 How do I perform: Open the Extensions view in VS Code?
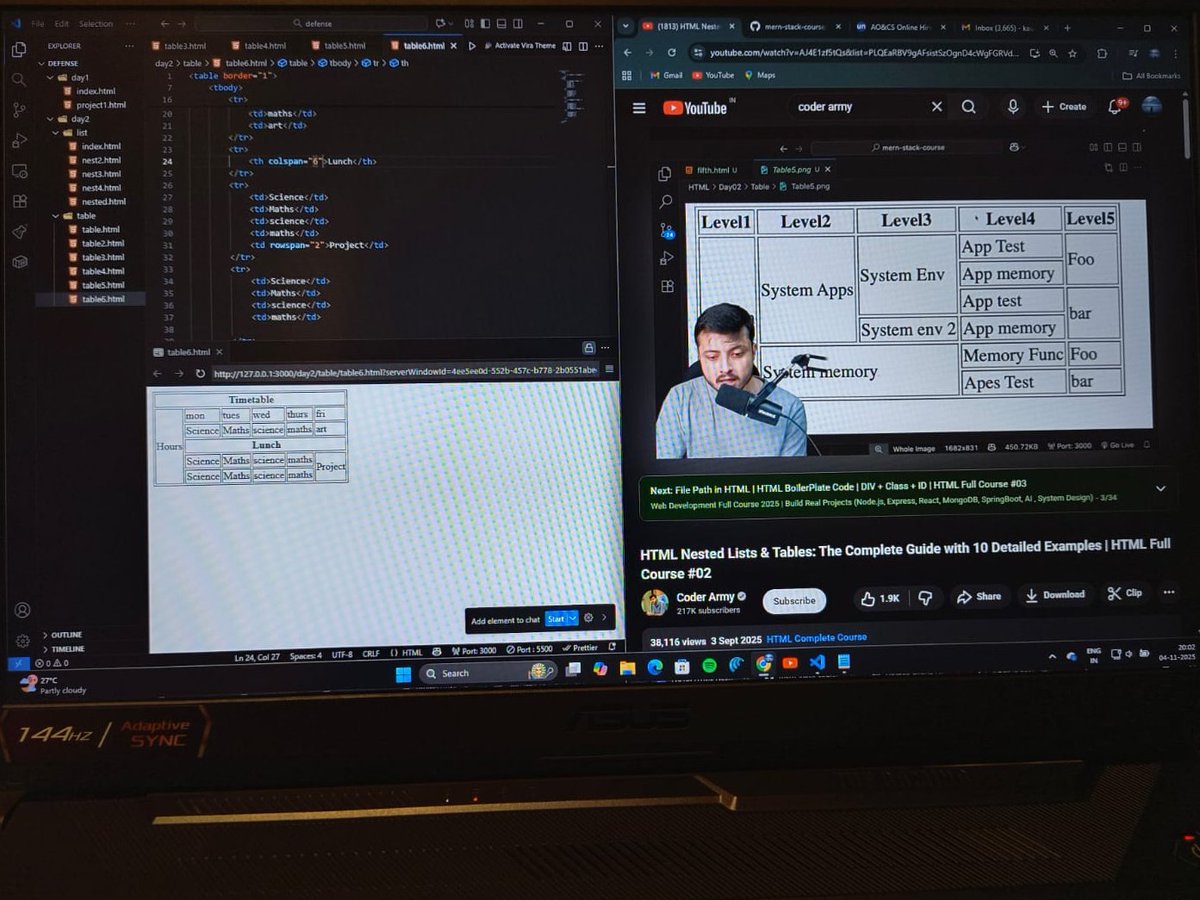click(x=19, y=201)
